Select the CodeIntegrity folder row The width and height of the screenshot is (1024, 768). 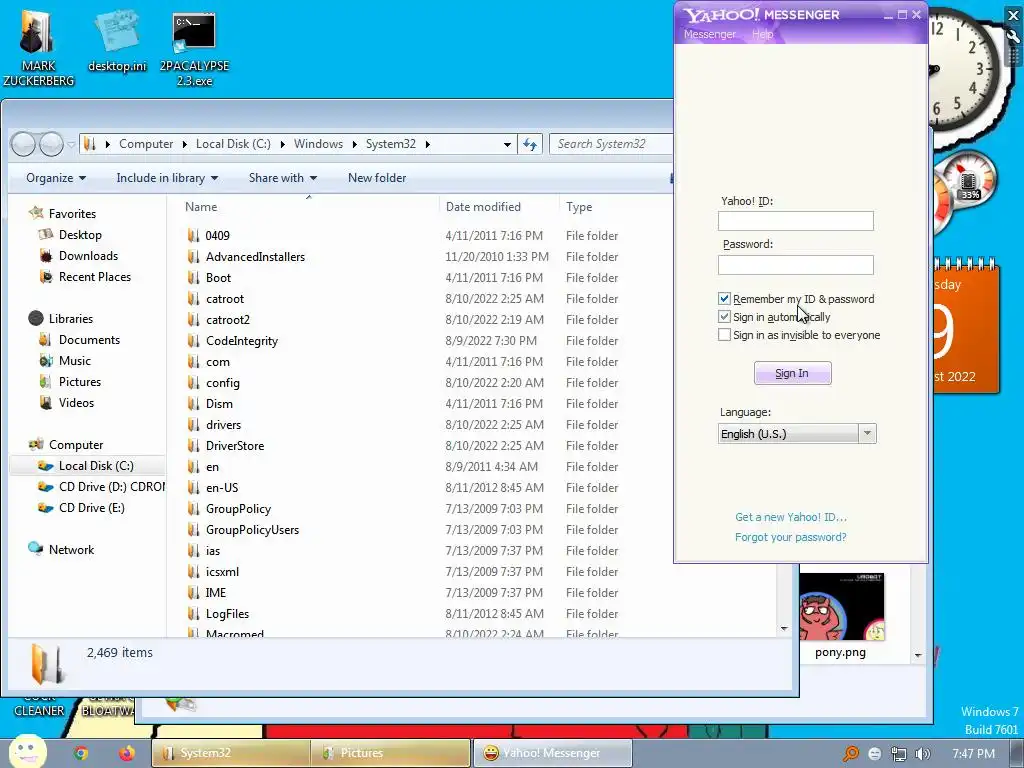pyautogui.click(x=424, y=340)
